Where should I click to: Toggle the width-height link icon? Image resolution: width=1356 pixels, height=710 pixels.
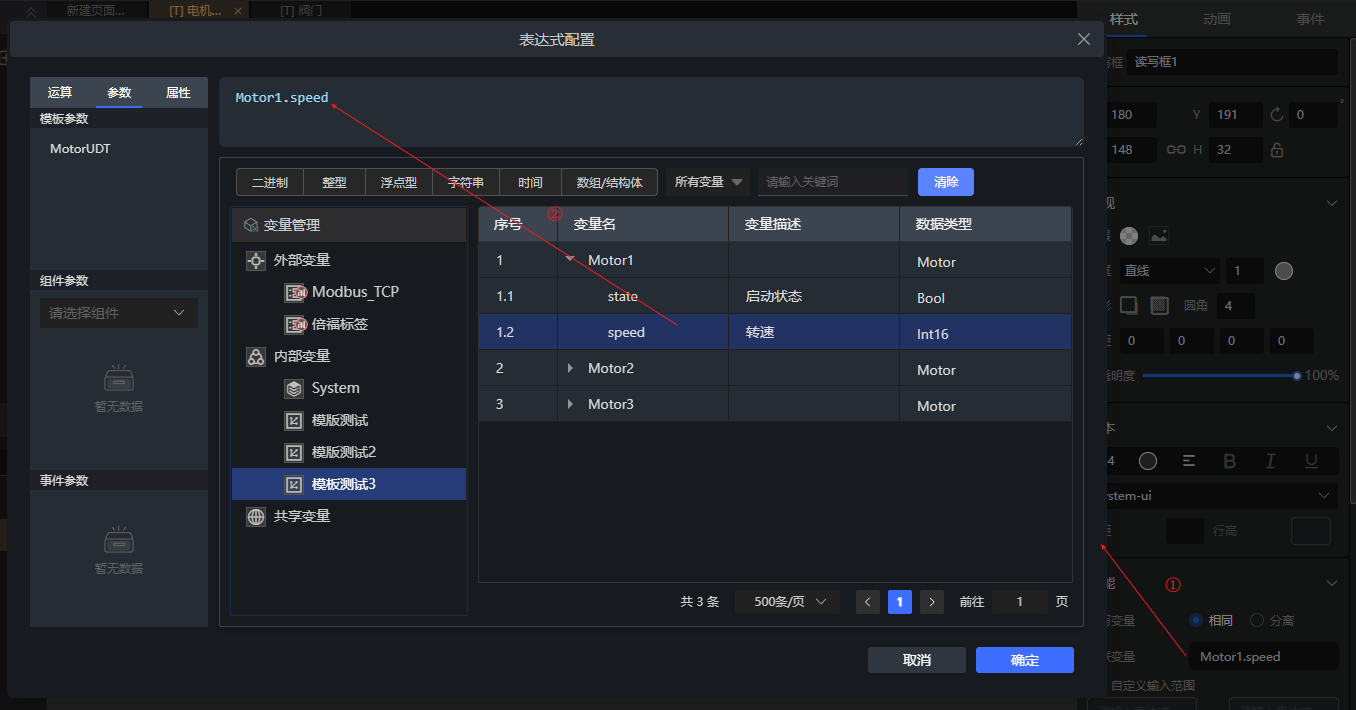1176,150
